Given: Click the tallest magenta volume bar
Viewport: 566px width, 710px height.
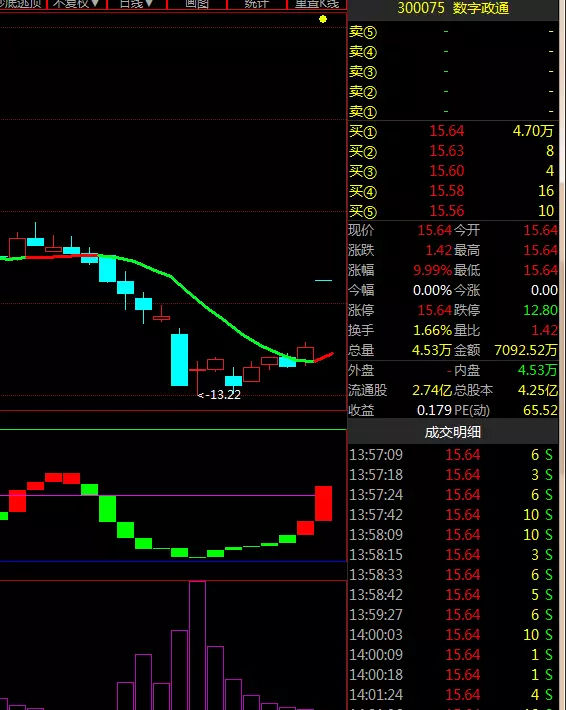Looking at the screenshot, I should point(197,645).
